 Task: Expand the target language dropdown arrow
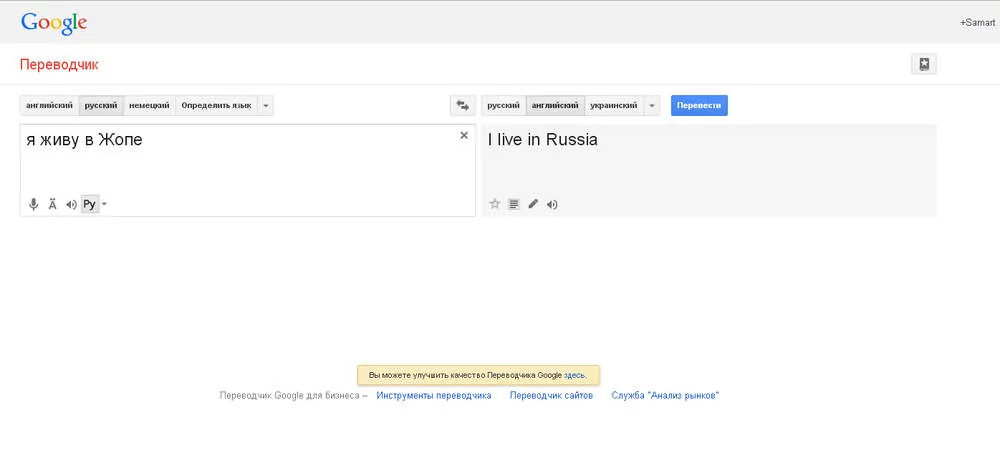[652, 105]
